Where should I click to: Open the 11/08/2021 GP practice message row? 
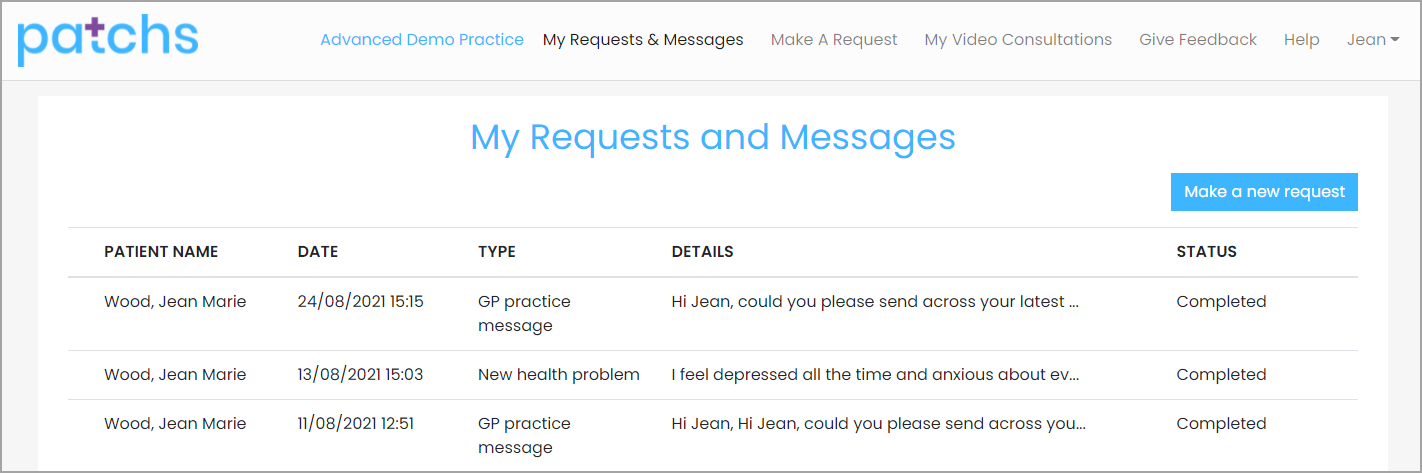pos(712,436)
